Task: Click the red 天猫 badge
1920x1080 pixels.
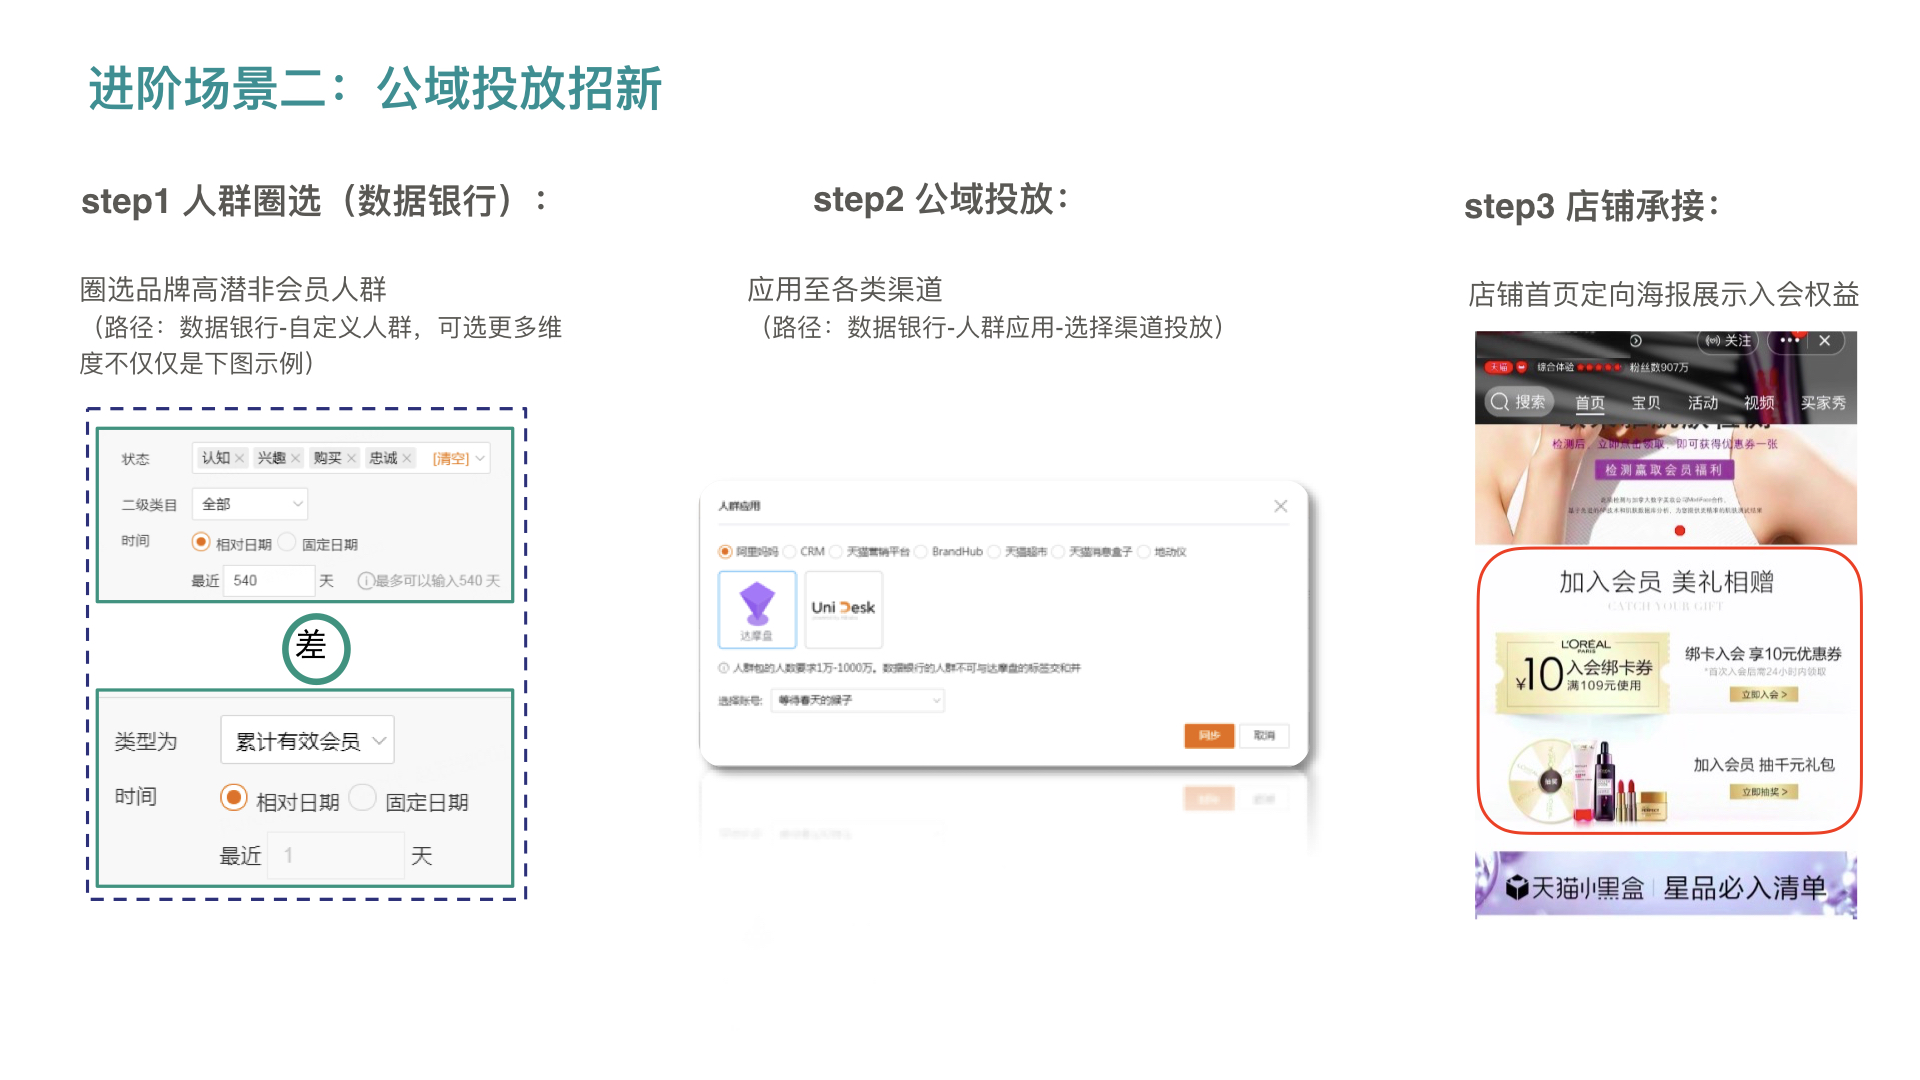Action: click(1498, 367)
